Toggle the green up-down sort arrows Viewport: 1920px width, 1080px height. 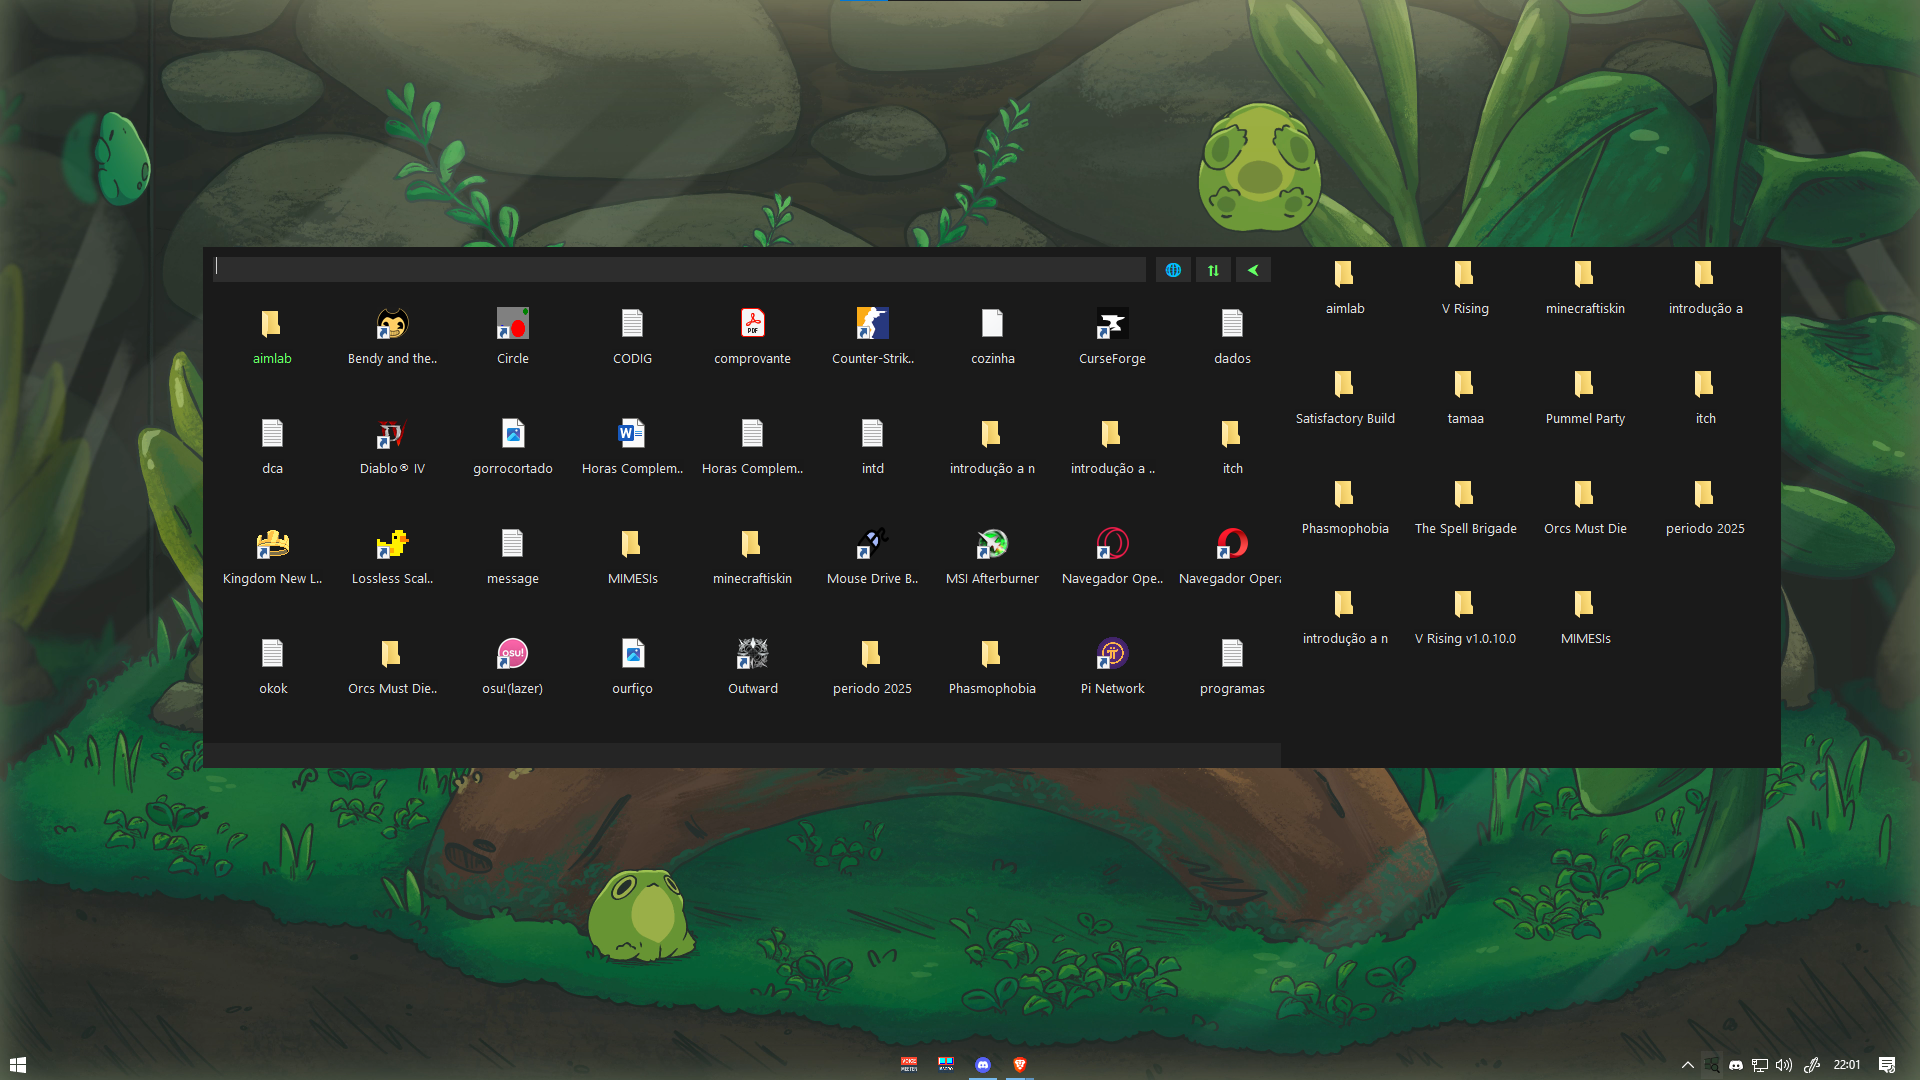pyautogui.click(x=1213, y=270)
